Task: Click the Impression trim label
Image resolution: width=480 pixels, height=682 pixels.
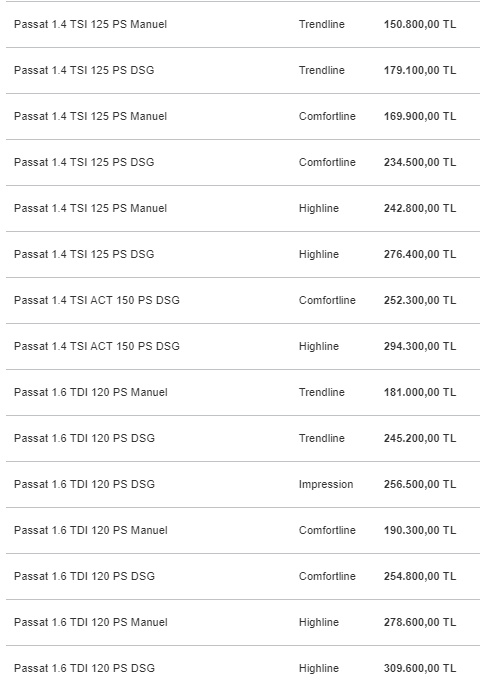Action: coord(326,485)
